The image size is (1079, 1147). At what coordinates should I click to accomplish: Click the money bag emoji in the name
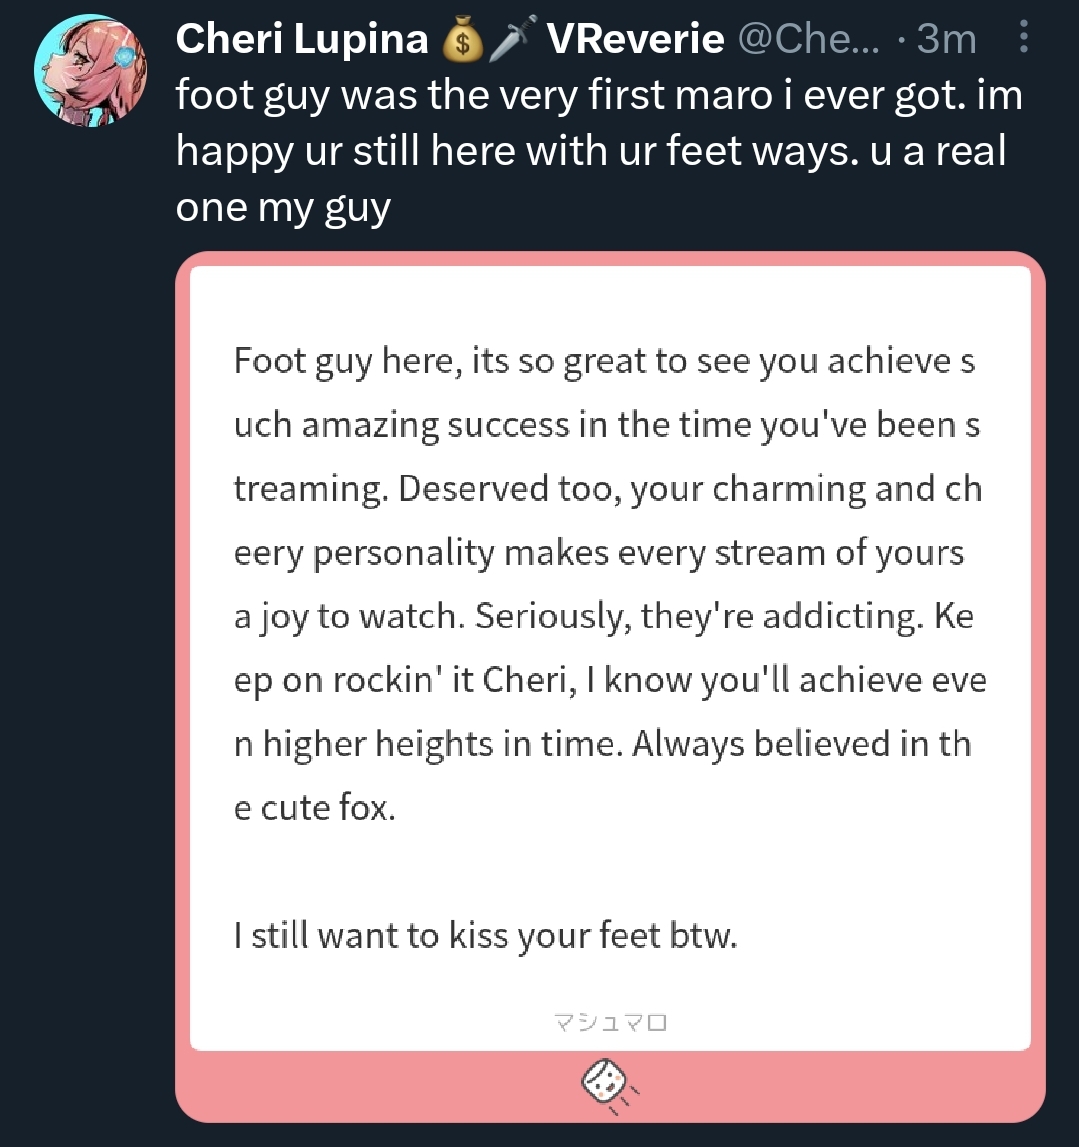(x=462, y=40)
